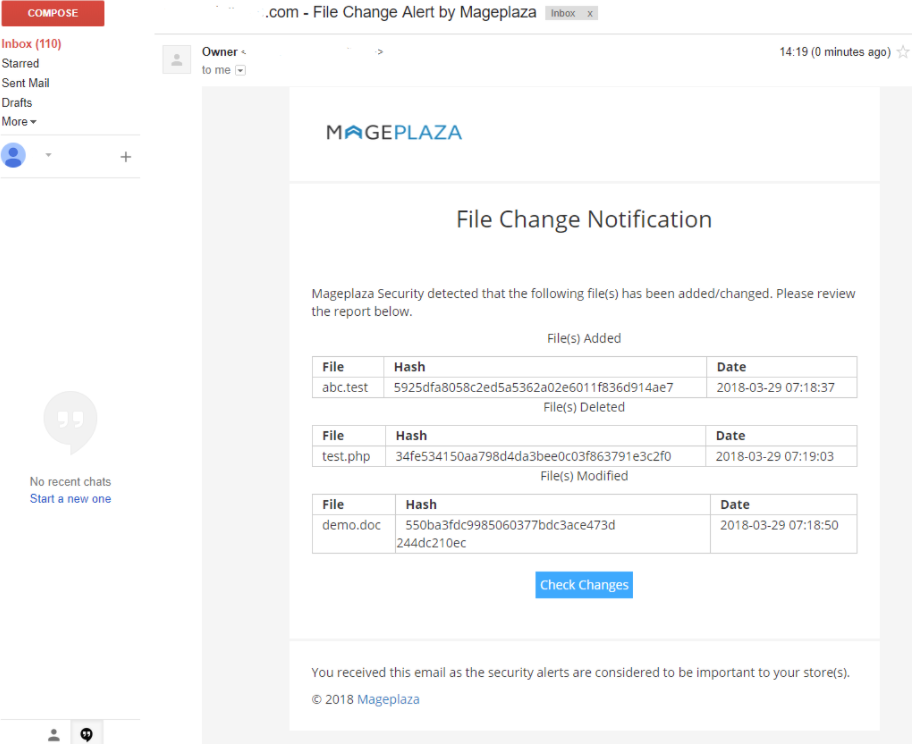913x748 pixels.
Task: Open the Drafts folder
Action: [x=17, y=103]
